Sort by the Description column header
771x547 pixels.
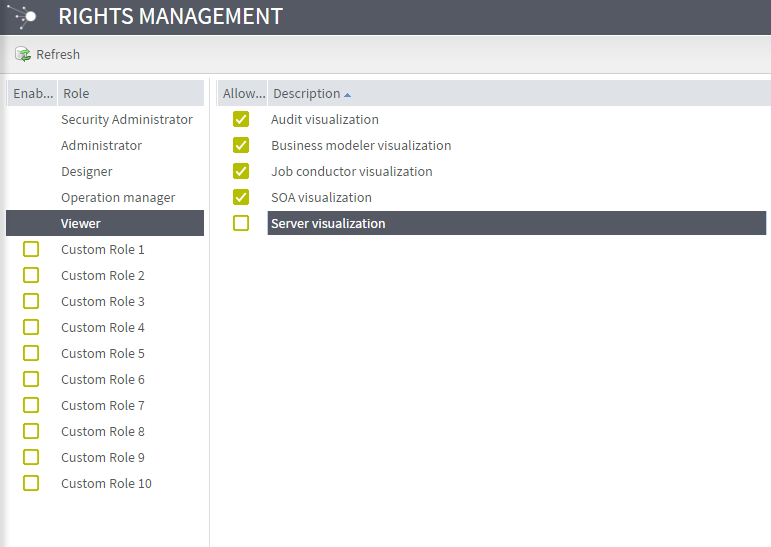click(306, 93)
